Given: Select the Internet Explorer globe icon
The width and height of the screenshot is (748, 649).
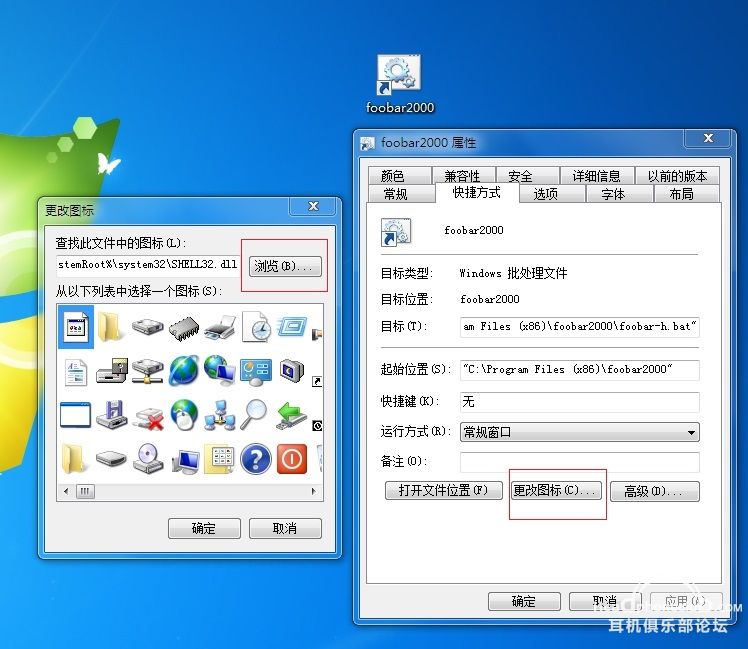Looking at the screenshot, I should click(184, 370).
